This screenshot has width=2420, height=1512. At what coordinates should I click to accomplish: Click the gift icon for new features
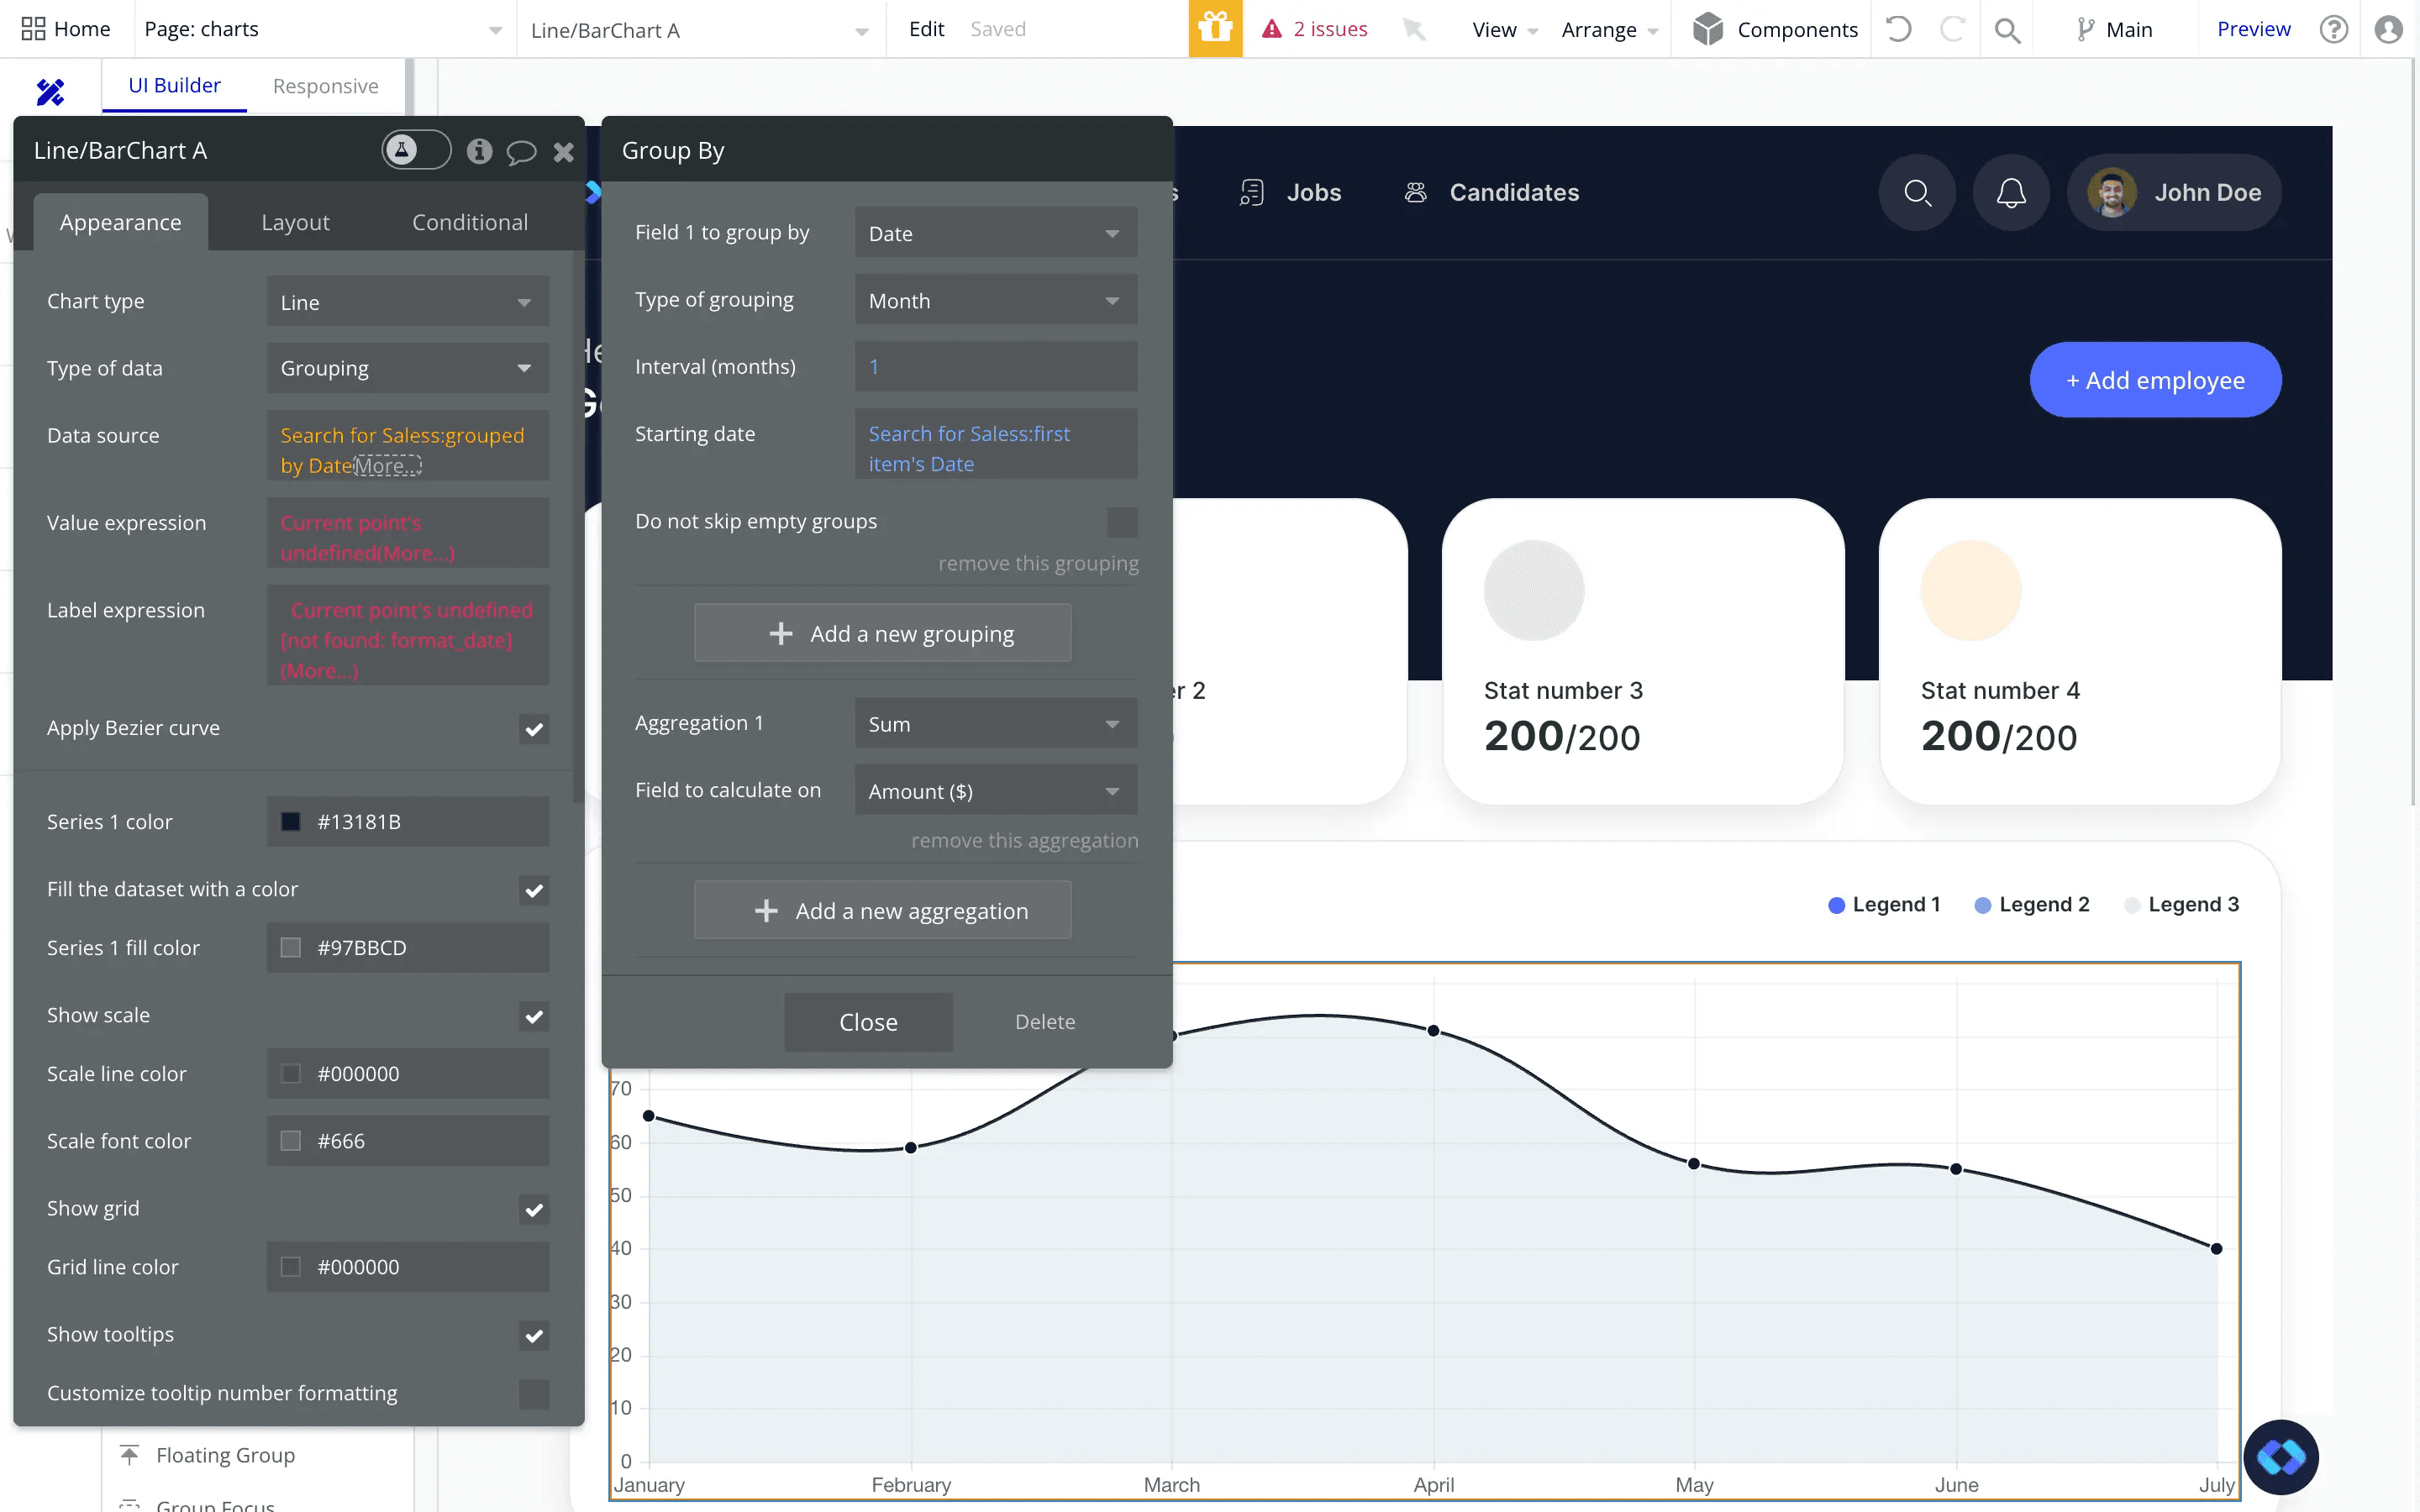(x=1215, y=29)
